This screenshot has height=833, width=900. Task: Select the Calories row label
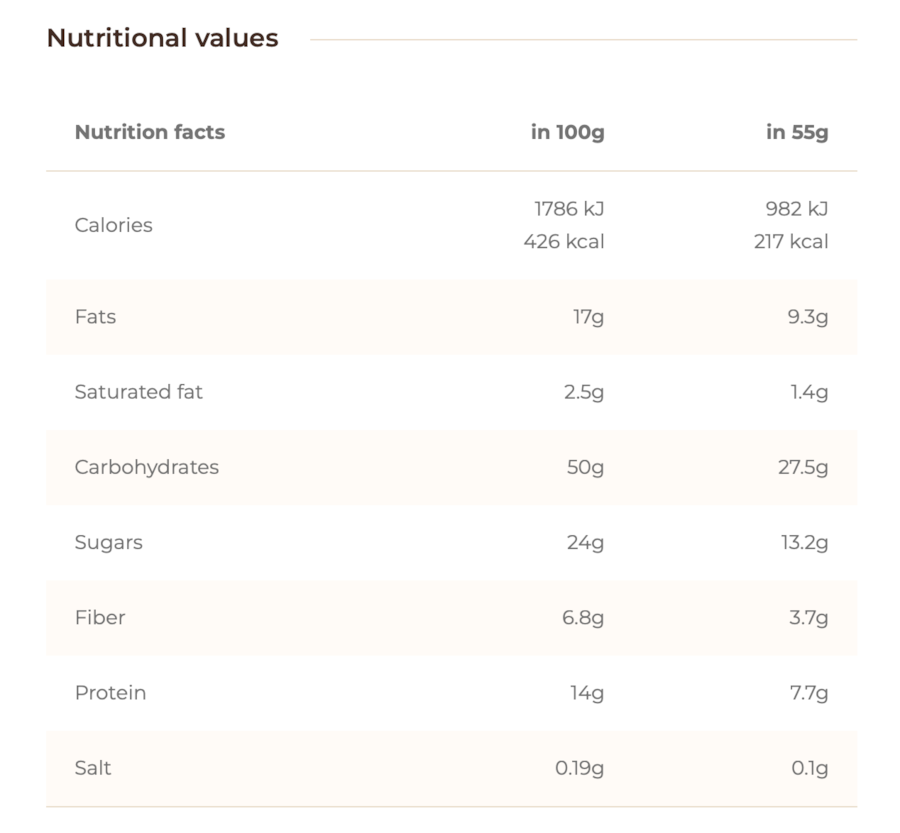(114, 225)
